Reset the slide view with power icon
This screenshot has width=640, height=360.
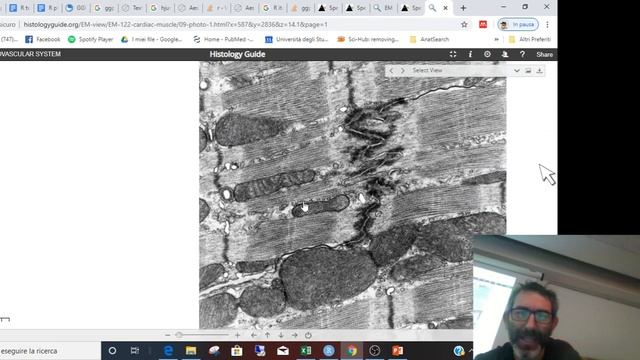point(308,335)
